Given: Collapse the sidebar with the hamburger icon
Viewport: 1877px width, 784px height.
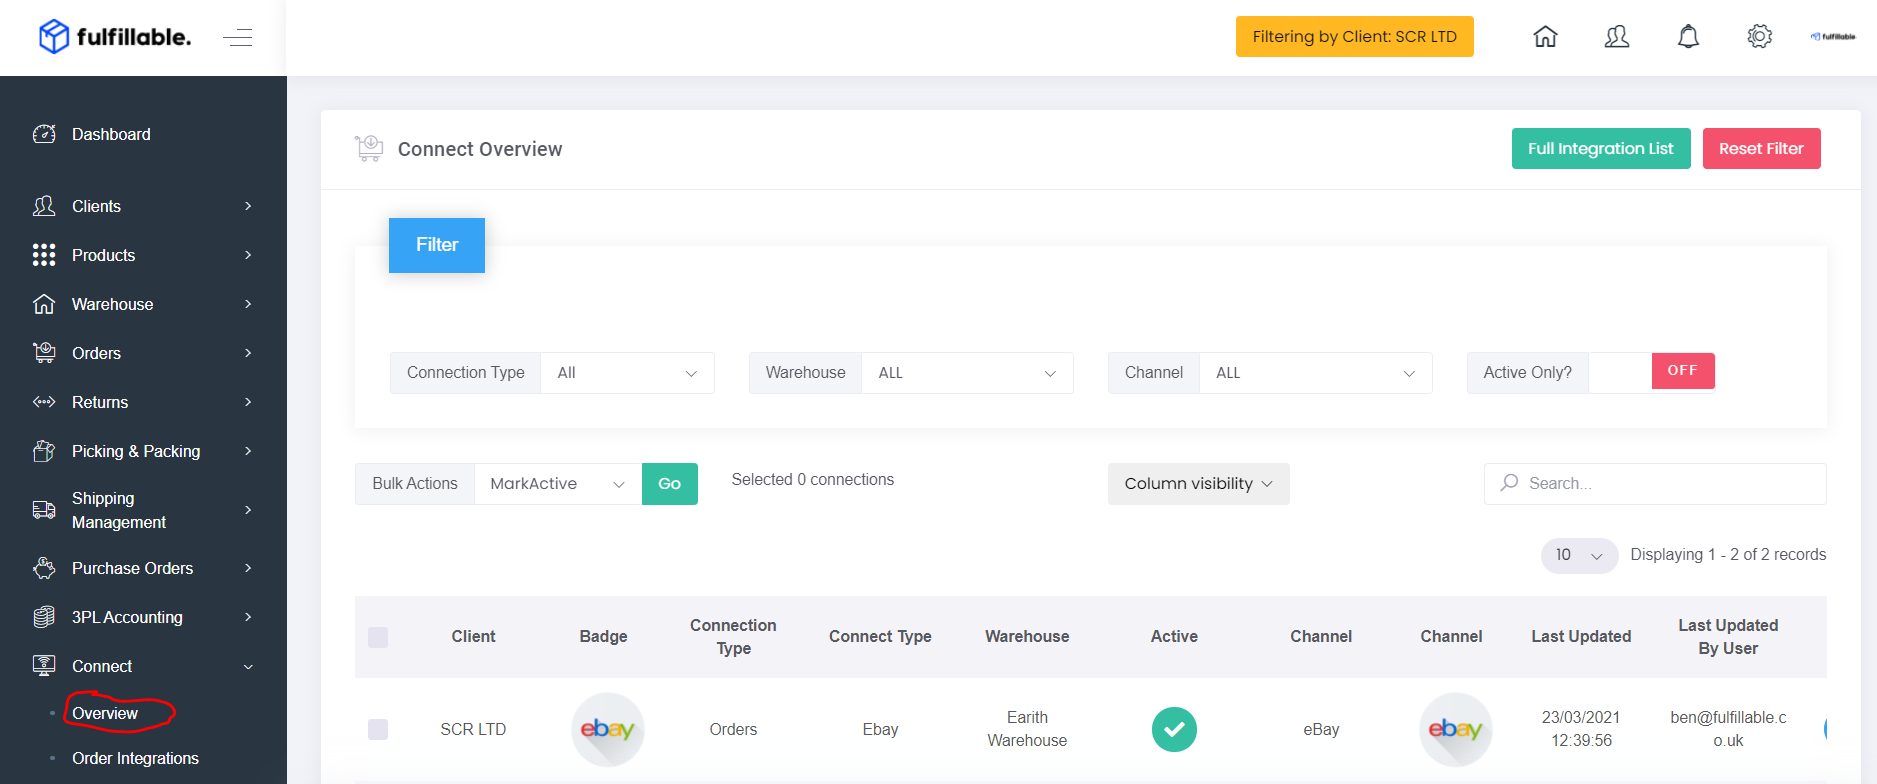Looking at the screenshot, I should [x=237, y=38].
